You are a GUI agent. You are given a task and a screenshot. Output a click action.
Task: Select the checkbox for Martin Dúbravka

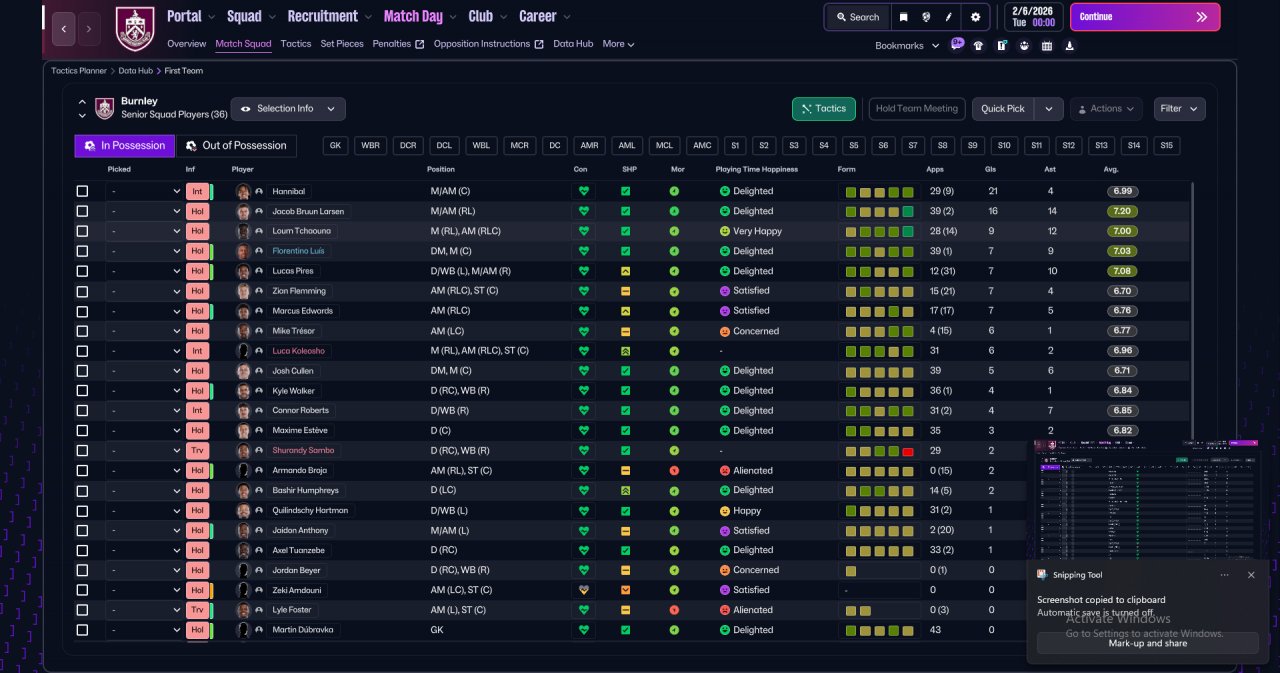(x=82, y=630)
